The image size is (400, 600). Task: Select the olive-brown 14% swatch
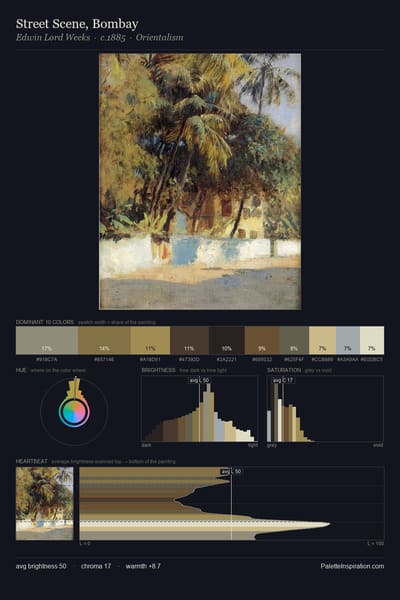104,340
